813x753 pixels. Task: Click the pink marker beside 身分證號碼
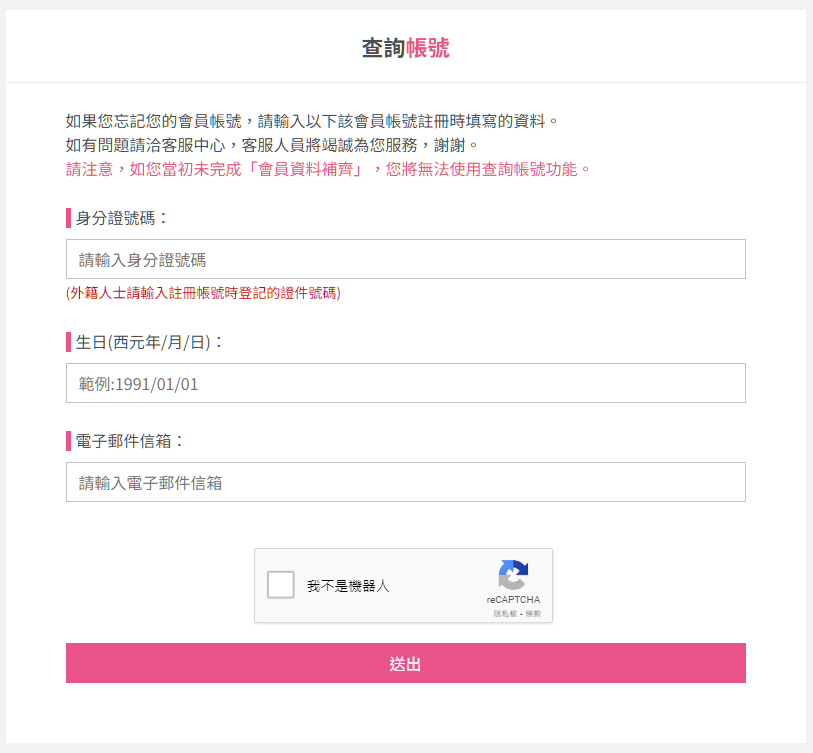tap(68, 218)
